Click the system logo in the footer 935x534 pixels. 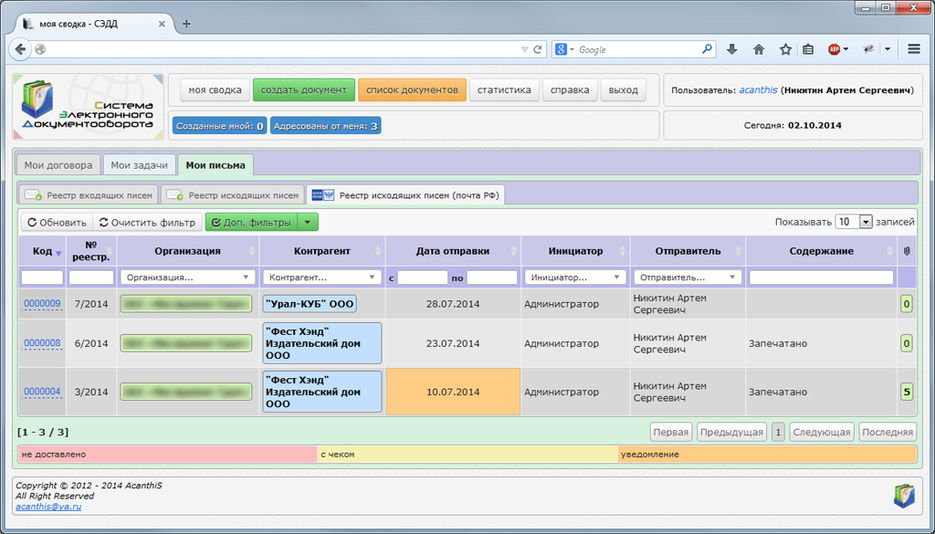tap(904, 495)
